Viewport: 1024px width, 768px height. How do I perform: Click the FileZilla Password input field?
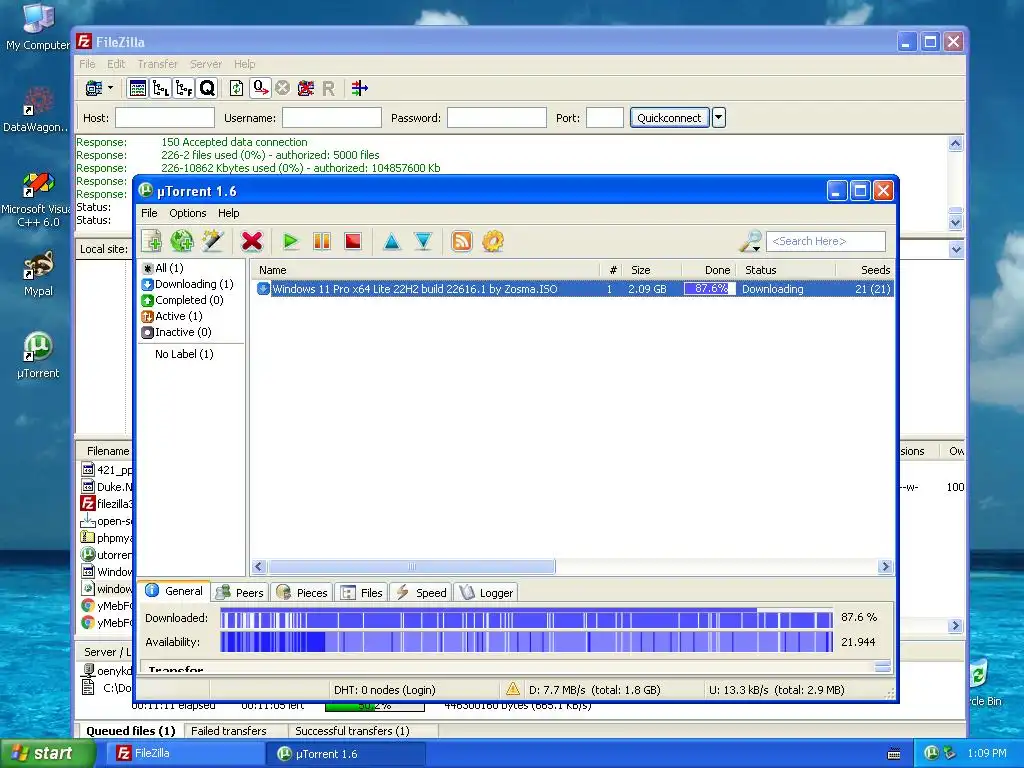496,118
